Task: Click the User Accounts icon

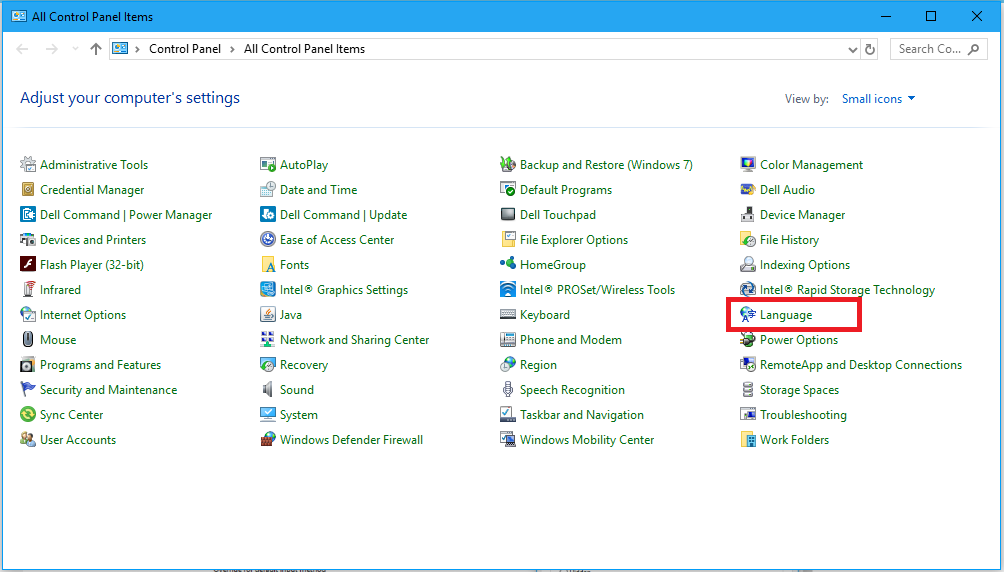Action: (28, 439)
